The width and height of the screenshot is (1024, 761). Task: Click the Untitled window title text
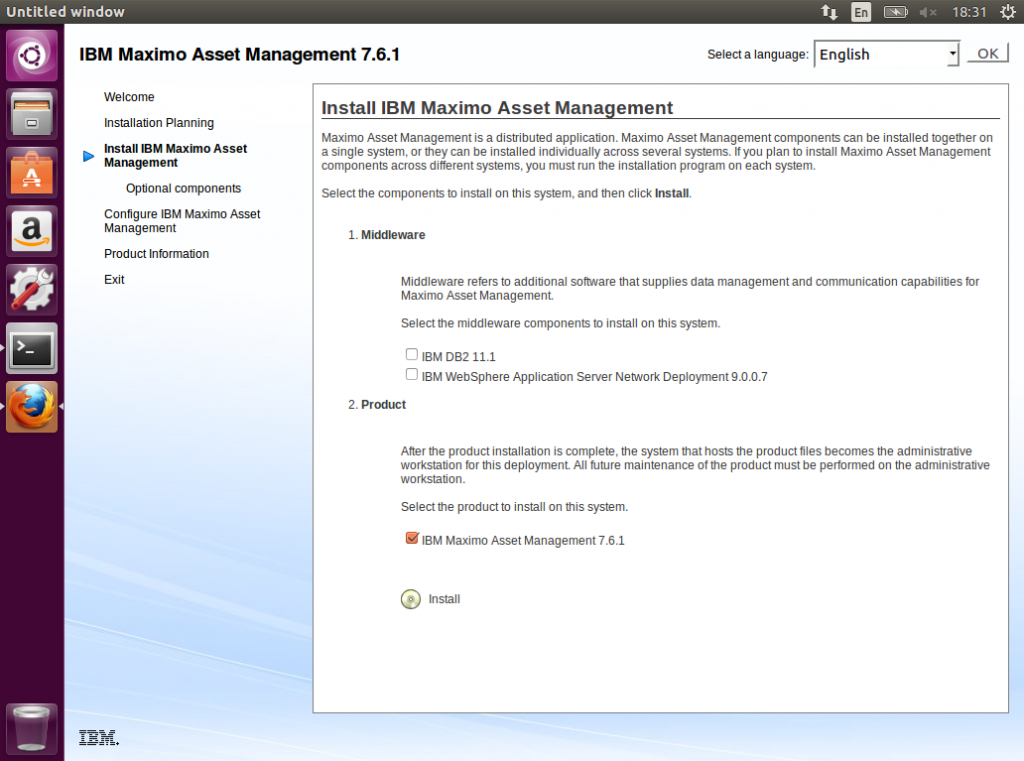65,12
